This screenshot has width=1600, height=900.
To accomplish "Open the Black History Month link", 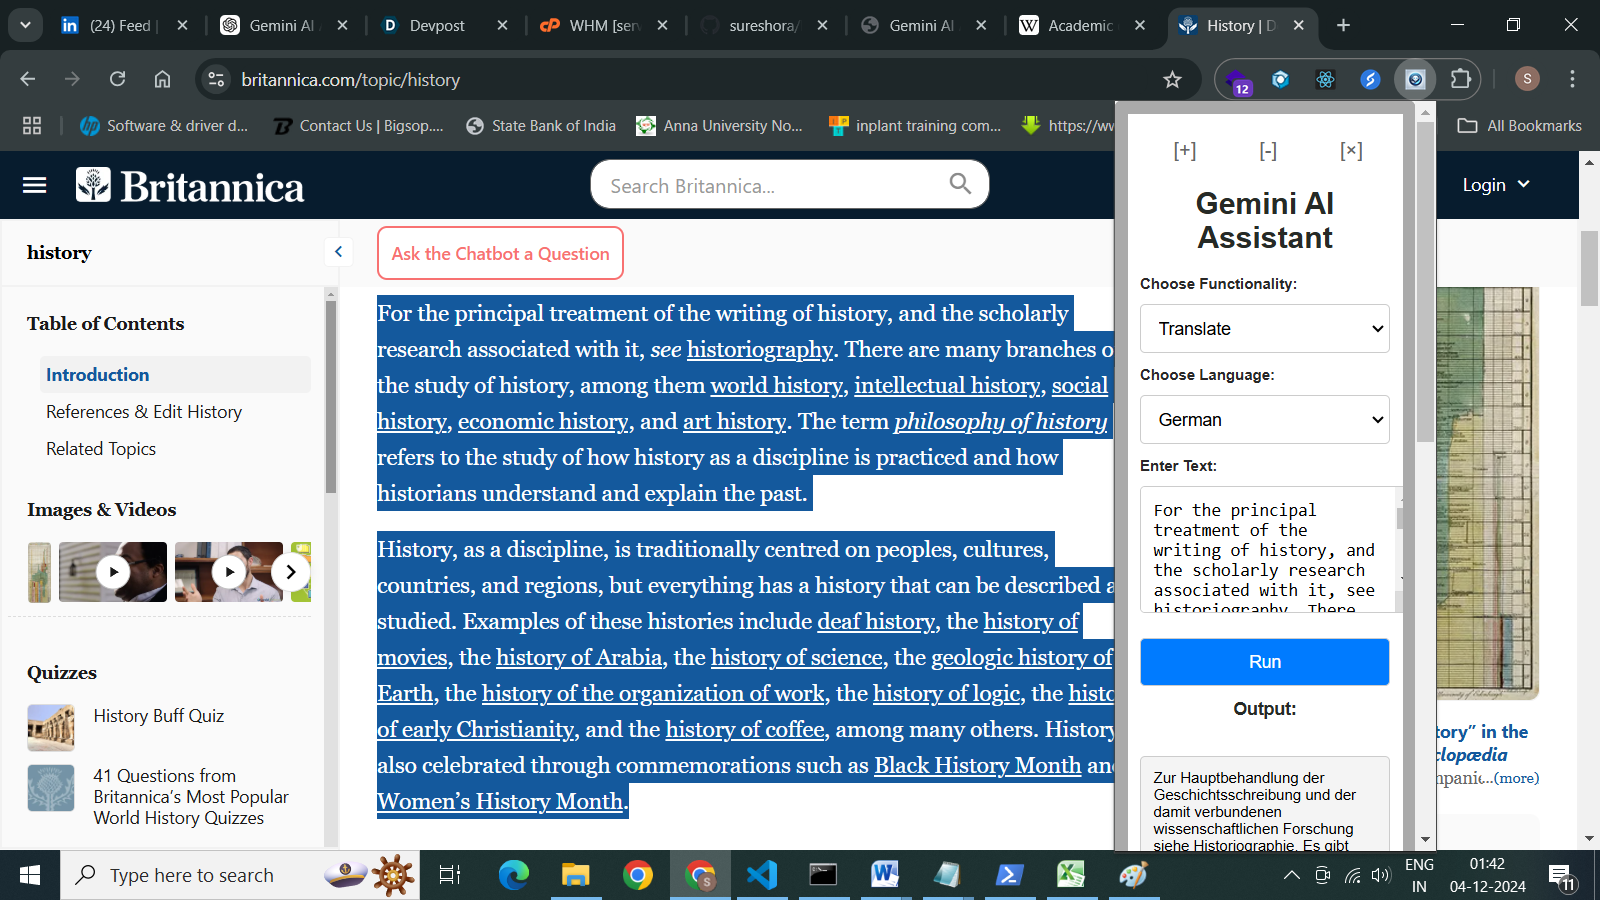I will tap(978, 765).
